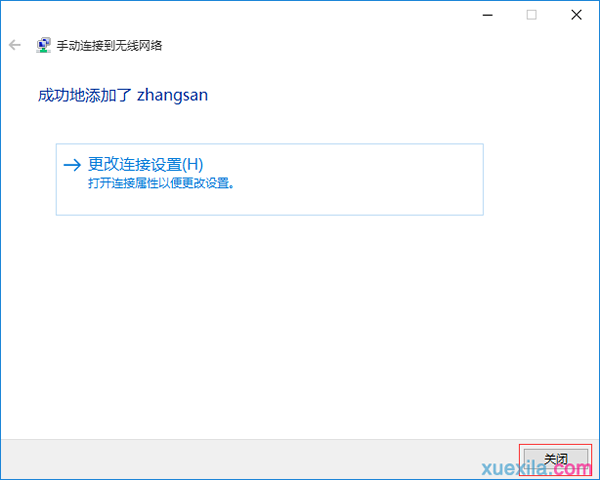This screenshot has width=600, height=480.
Task: Click the wireless network wizard icon
Action: click(44, 45)
